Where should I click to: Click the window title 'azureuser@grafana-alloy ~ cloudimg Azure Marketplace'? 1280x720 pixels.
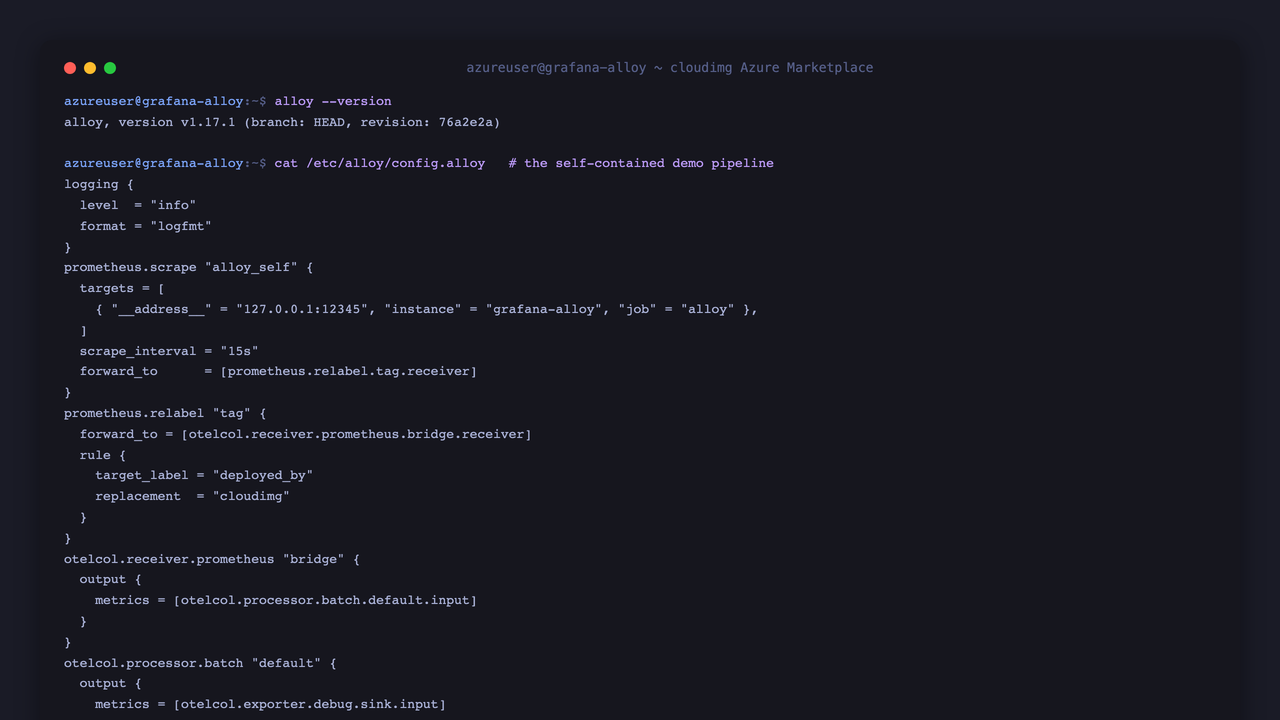[670, 68]
